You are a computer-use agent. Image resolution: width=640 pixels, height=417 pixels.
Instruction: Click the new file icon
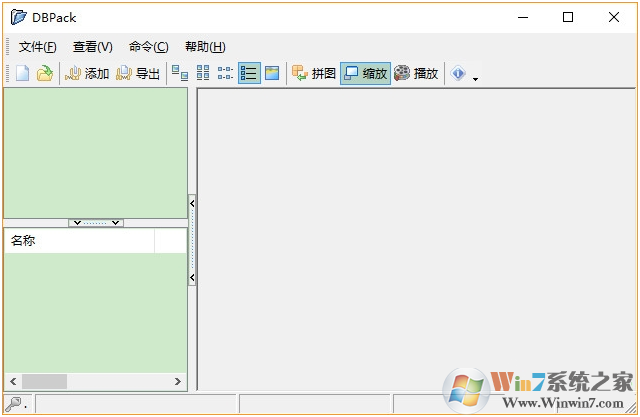click(x=22, y=73)
